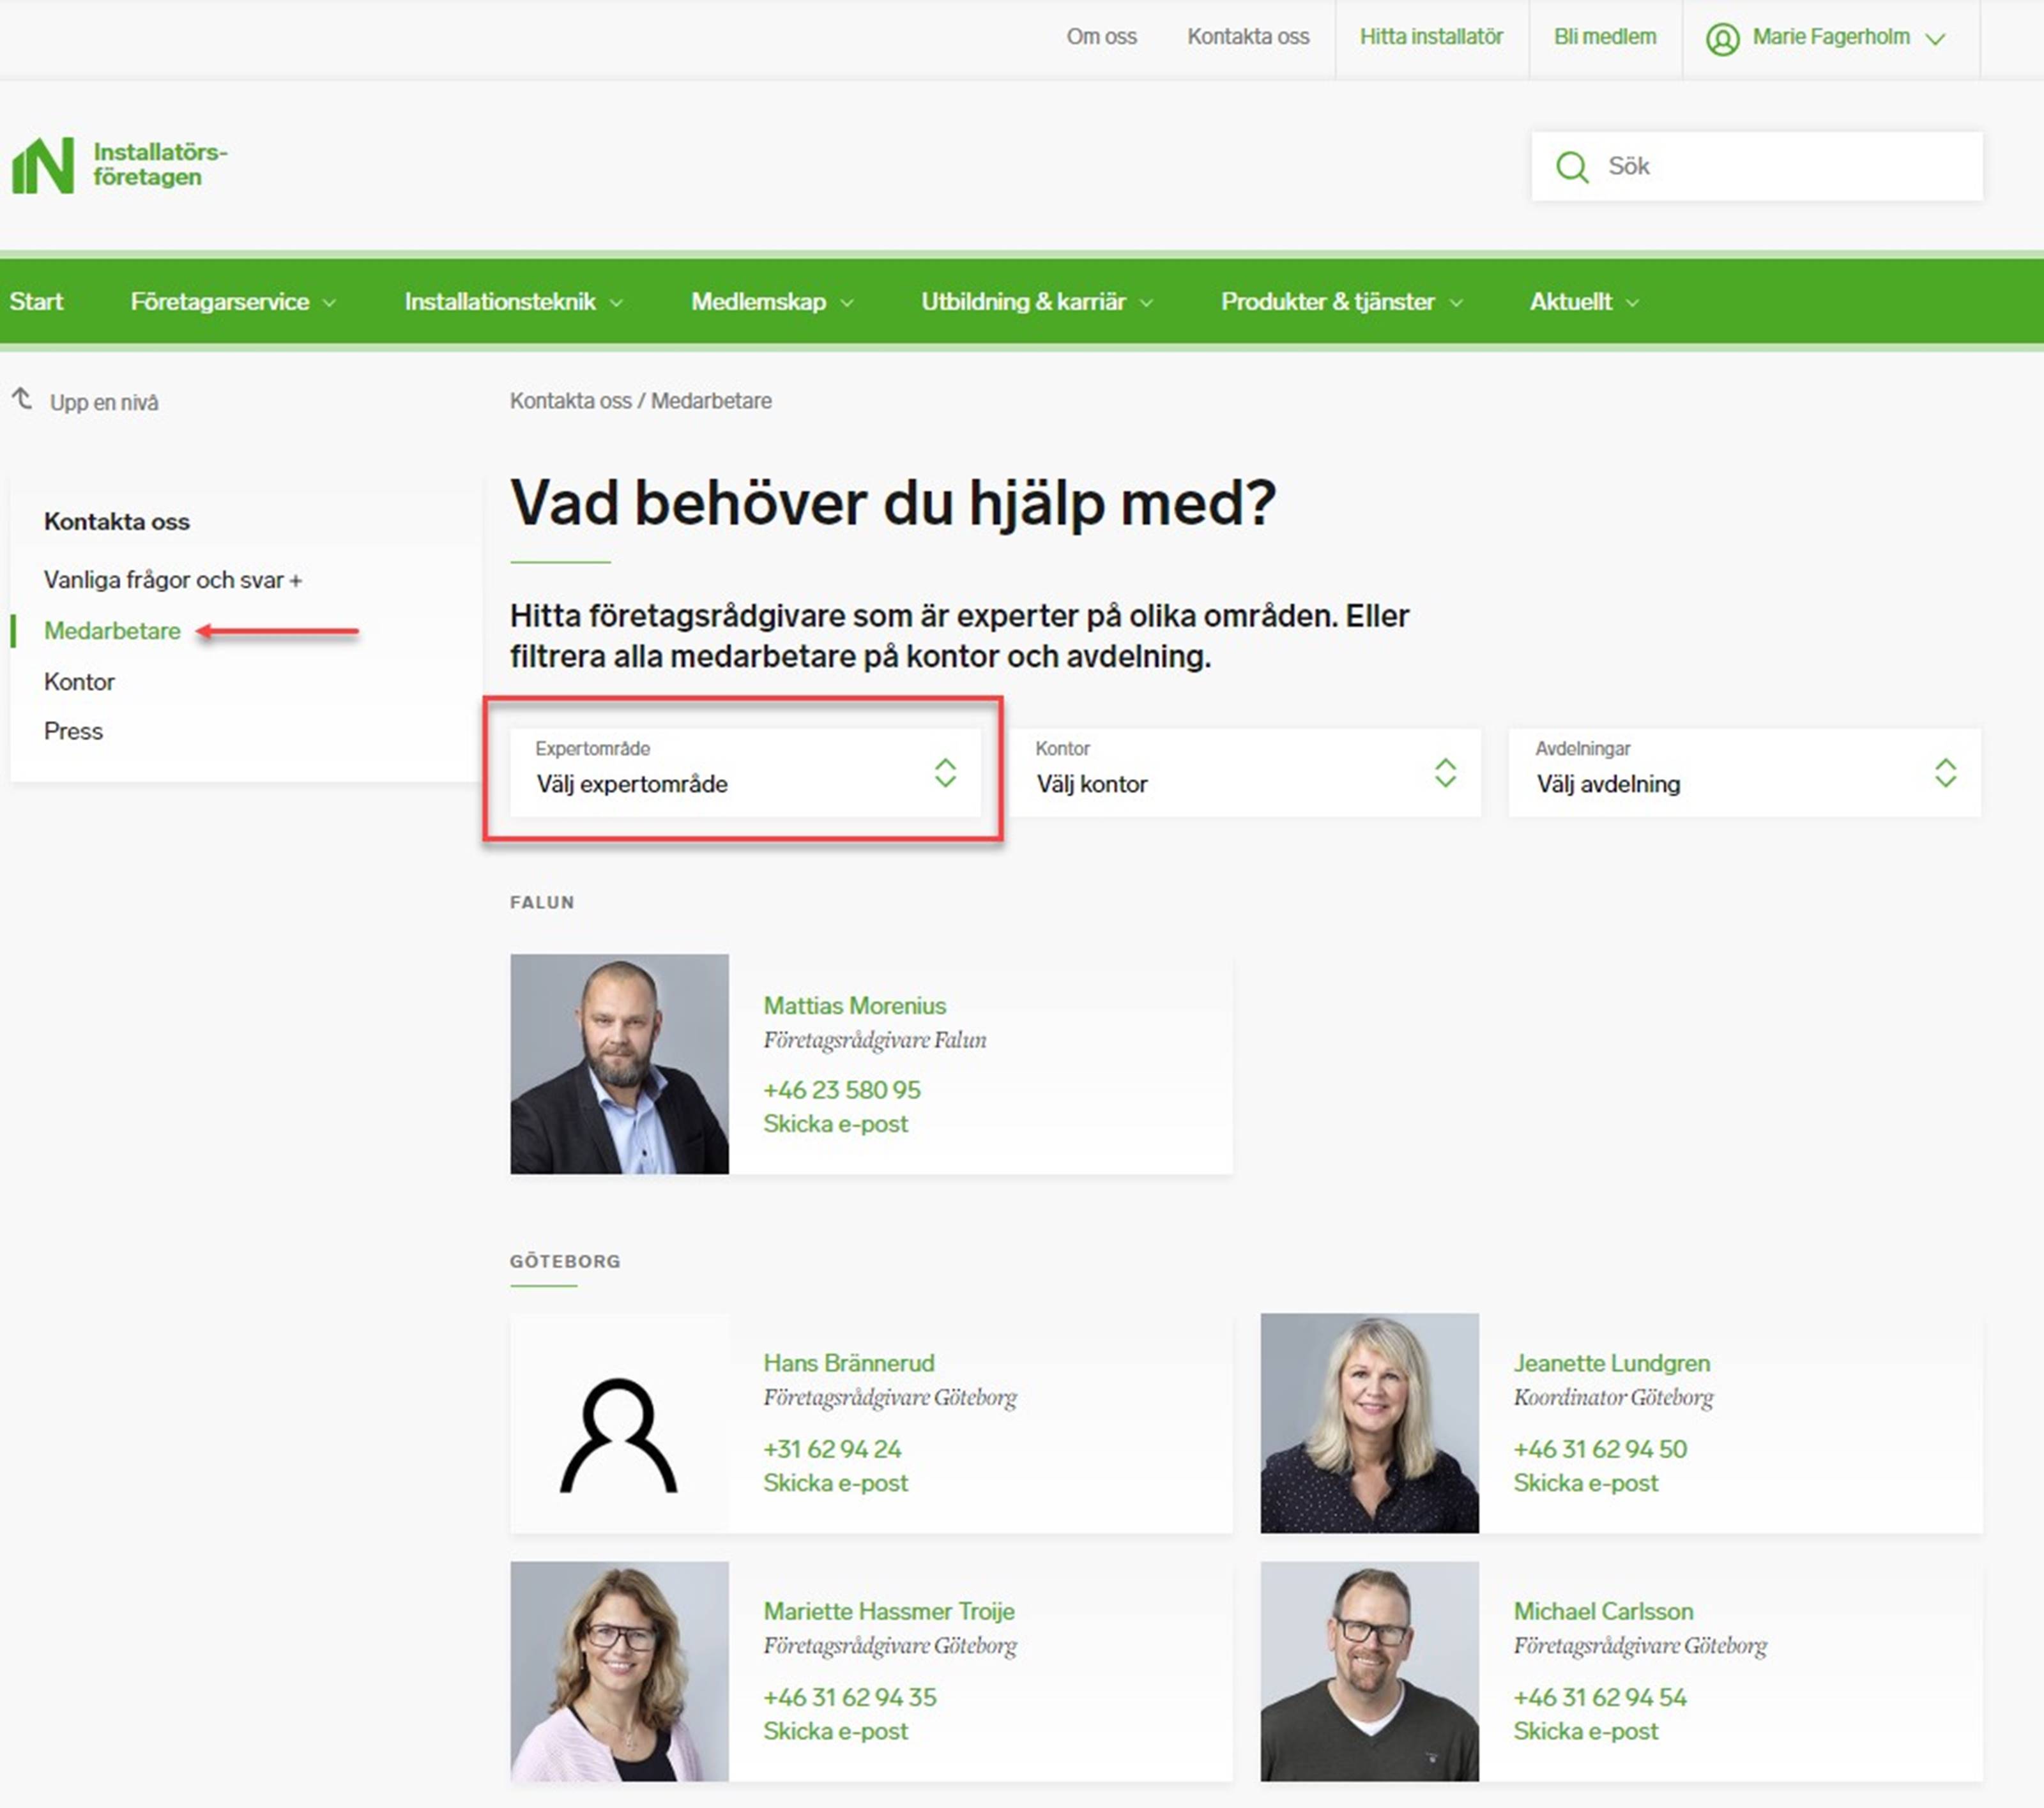The image size is (2044, 1808).
Task: Open the Välj avdelning dropdown
Action: (1745, 773)
